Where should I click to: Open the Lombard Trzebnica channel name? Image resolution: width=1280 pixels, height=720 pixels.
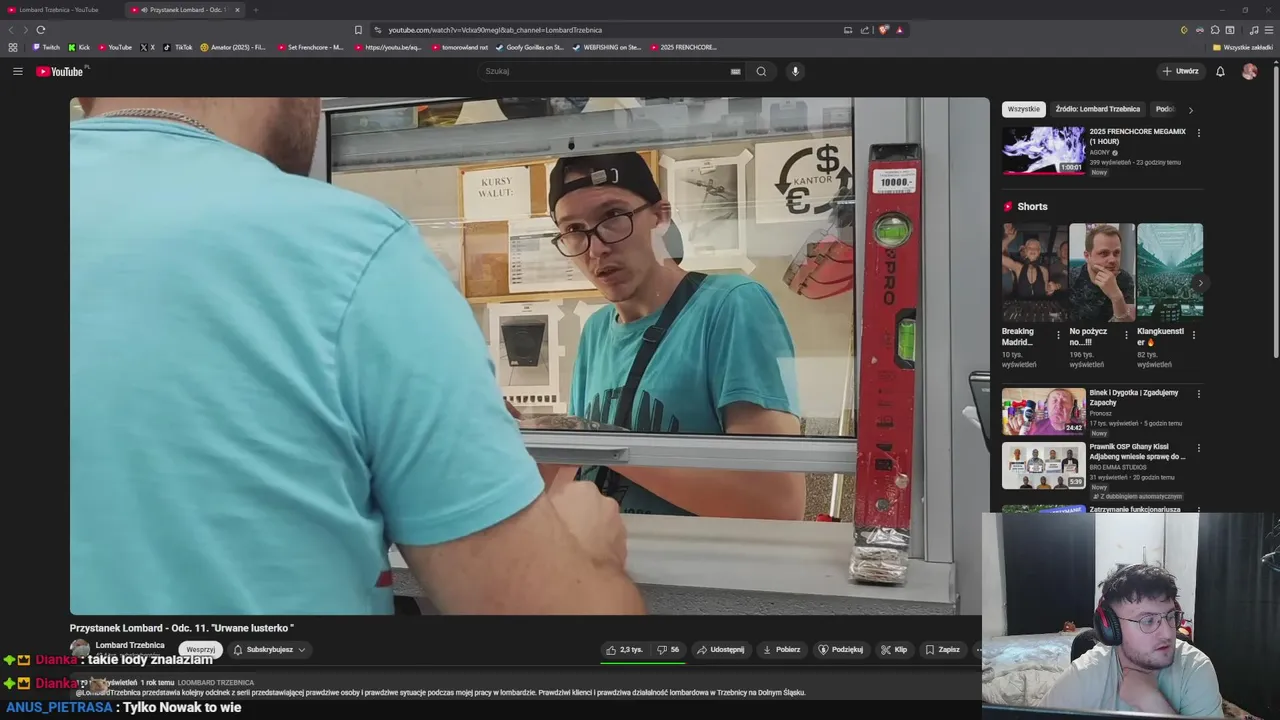130,645
